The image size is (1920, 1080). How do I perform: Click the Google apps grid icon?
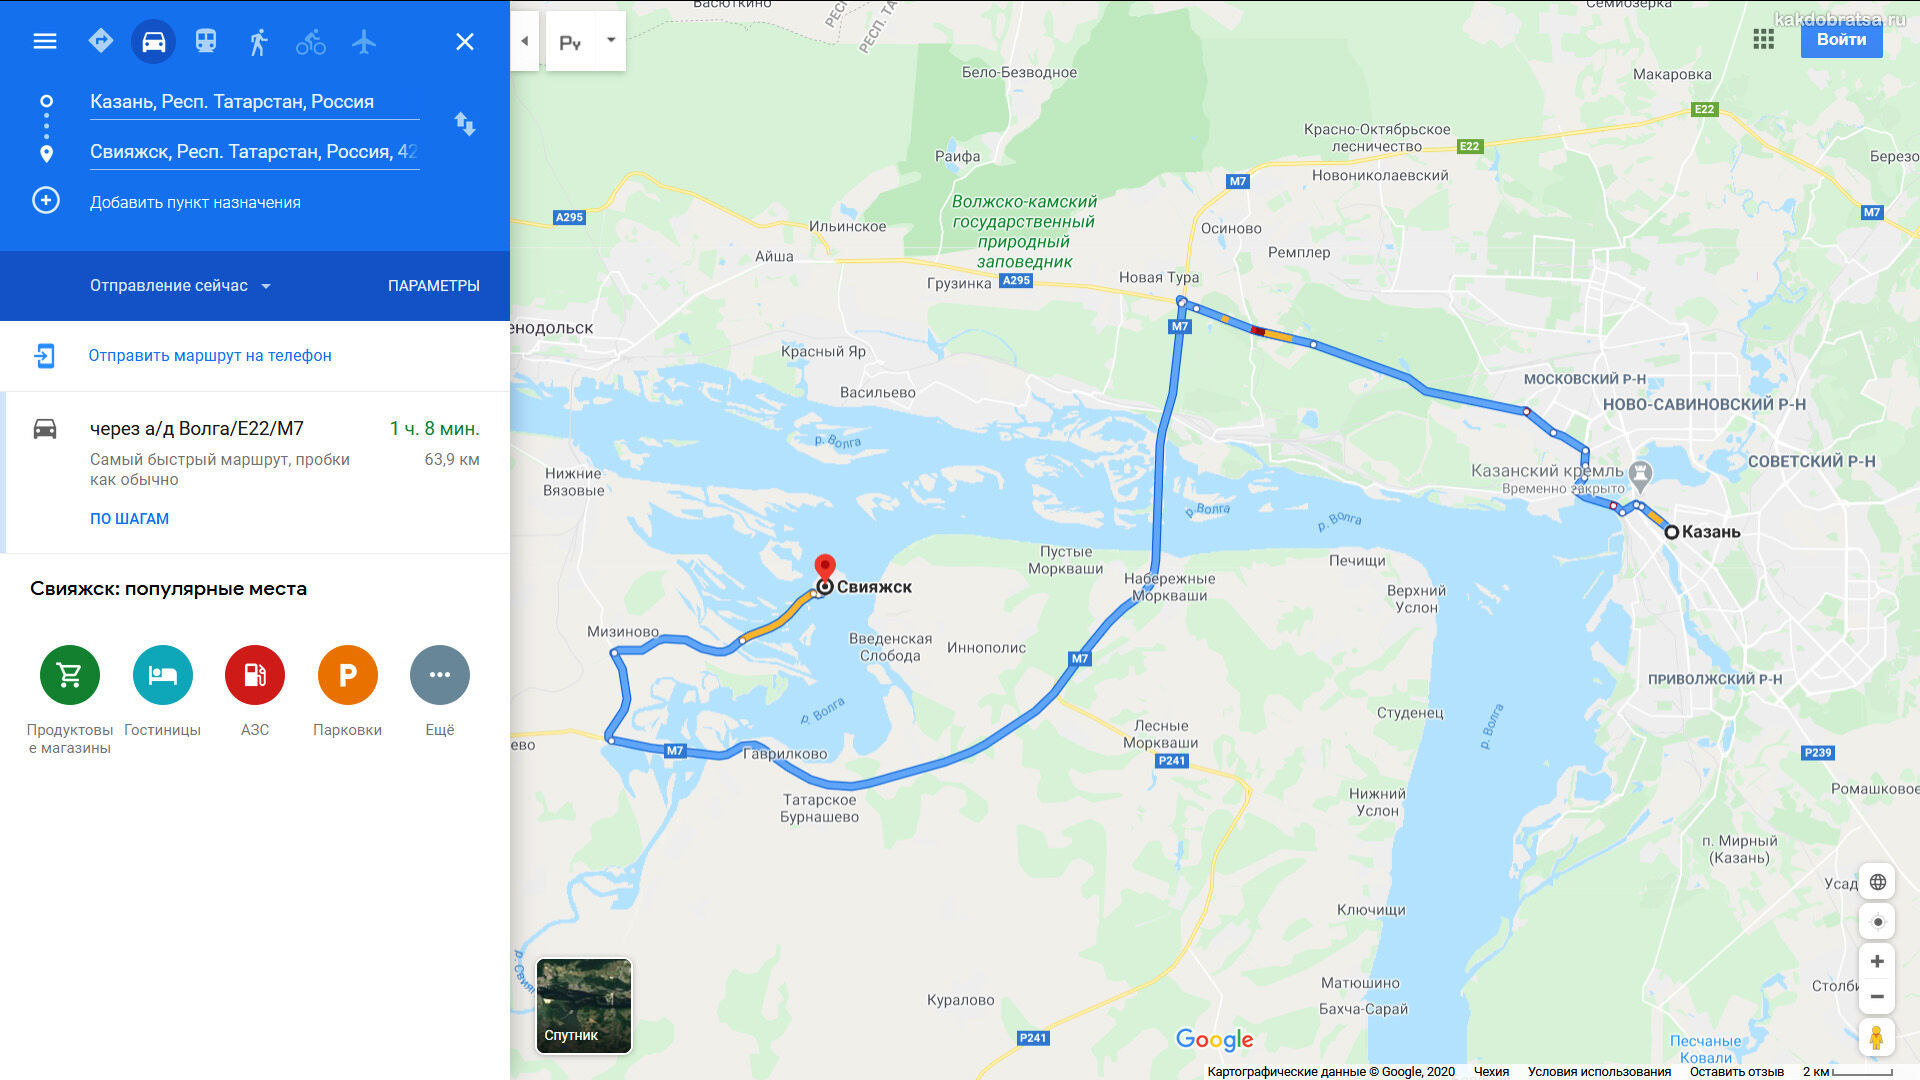1764,39
